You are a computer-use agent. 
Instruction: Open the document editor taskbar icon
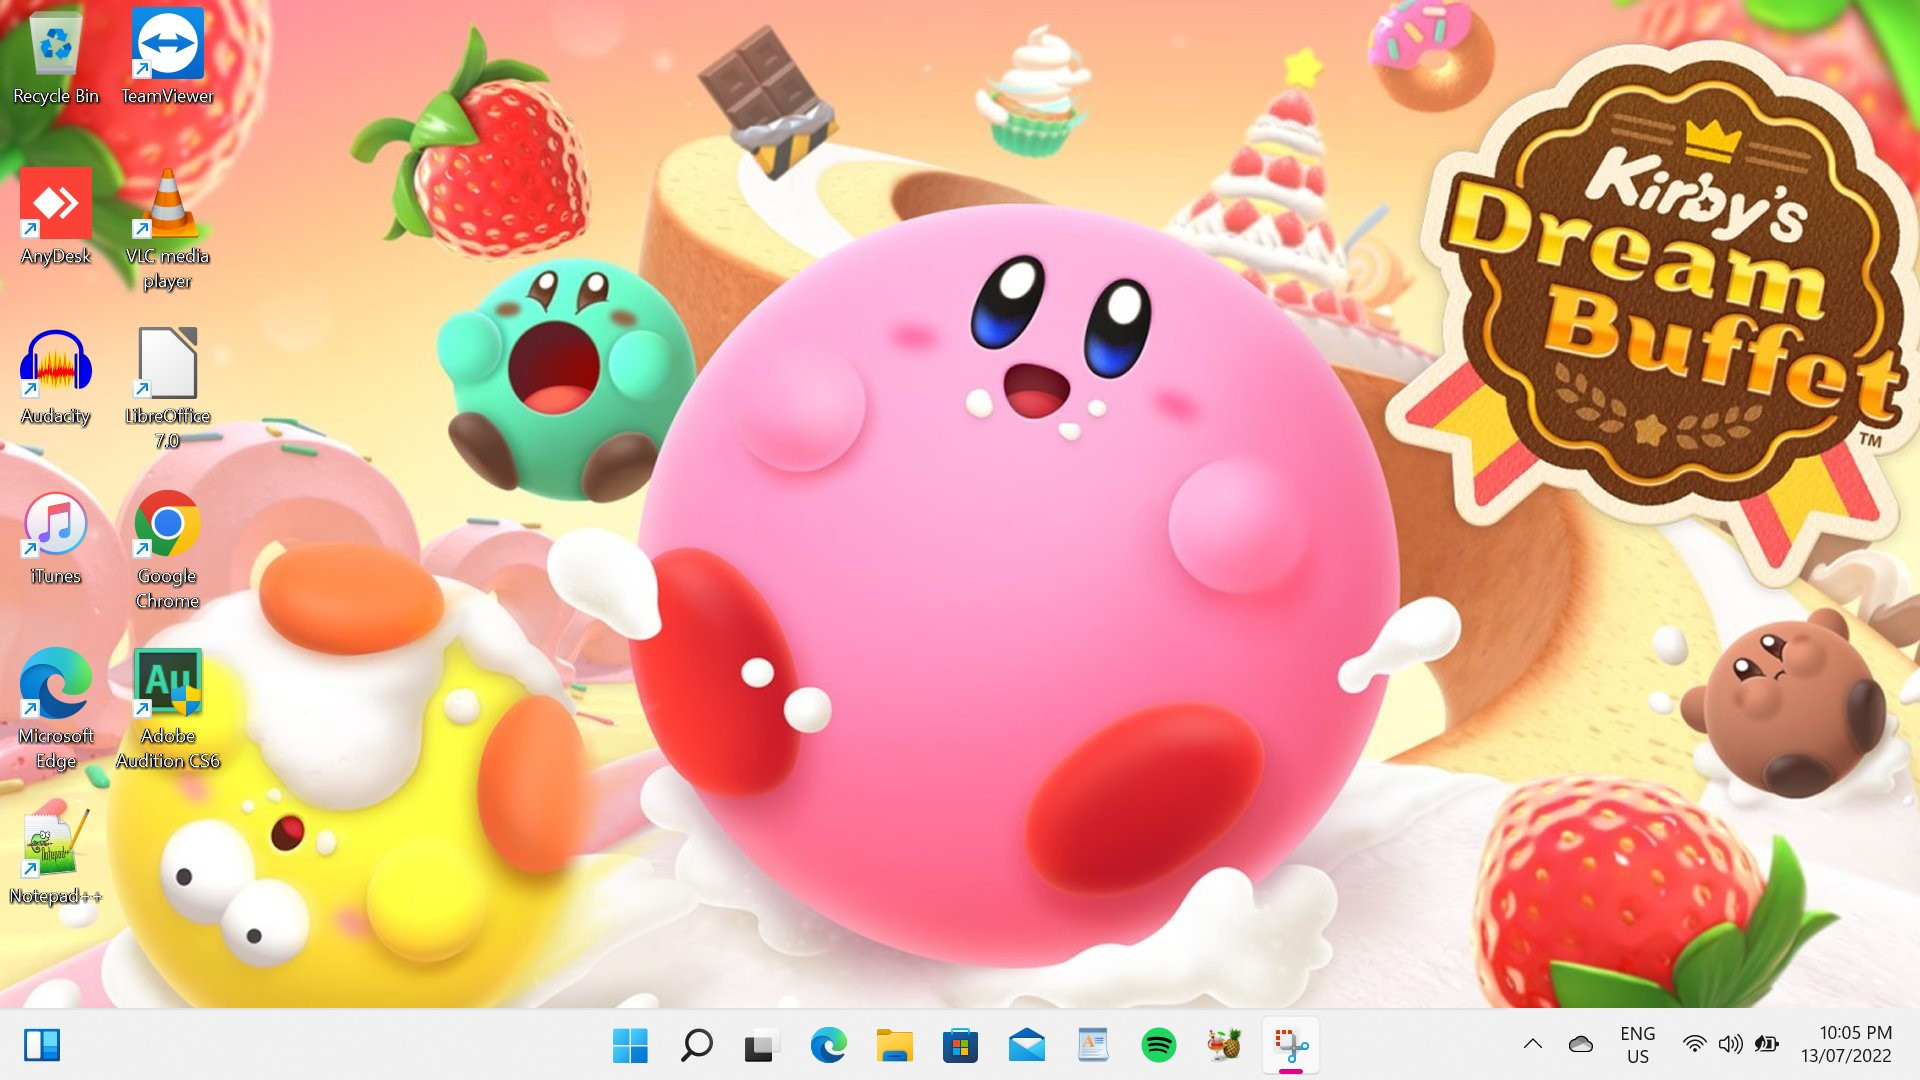coord(1092,1045)
